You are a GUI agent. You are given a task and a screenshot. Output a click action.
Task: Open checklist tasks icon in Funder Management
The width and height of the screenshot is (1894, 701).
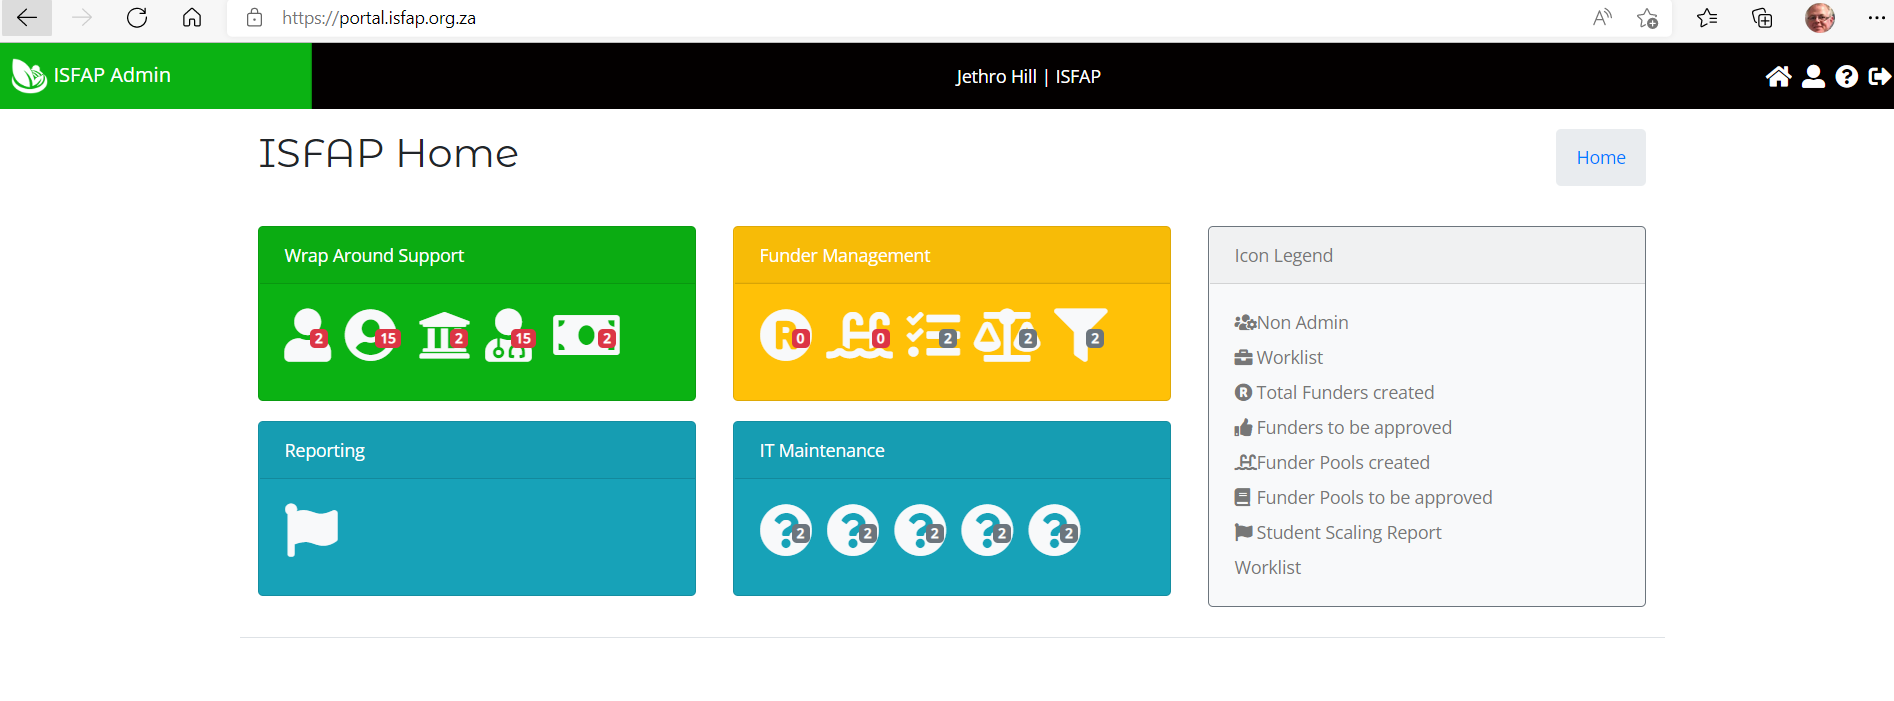[933, 335]
